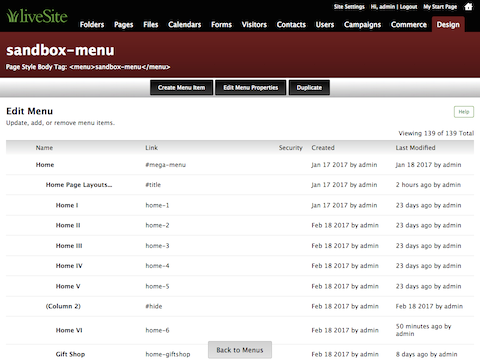The image size is (480, 360).
Task: Switch to the Campaigns tab
Action: (362, 25)
